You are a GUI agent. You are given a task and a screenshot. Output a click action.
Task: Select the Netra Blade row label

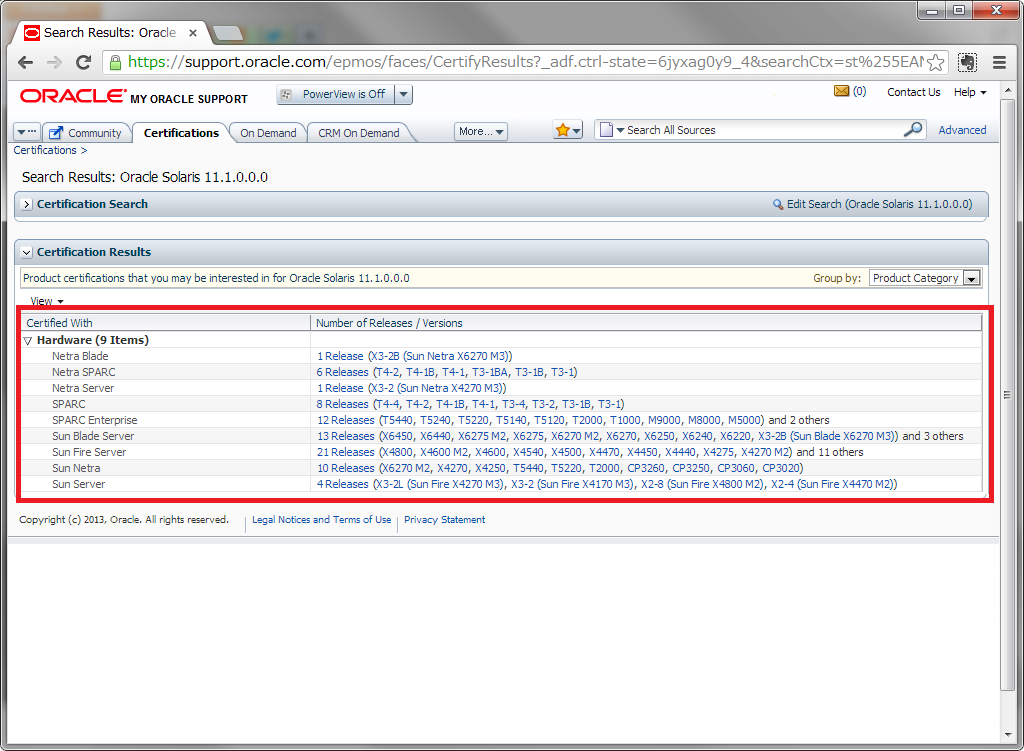coord(80,356)
